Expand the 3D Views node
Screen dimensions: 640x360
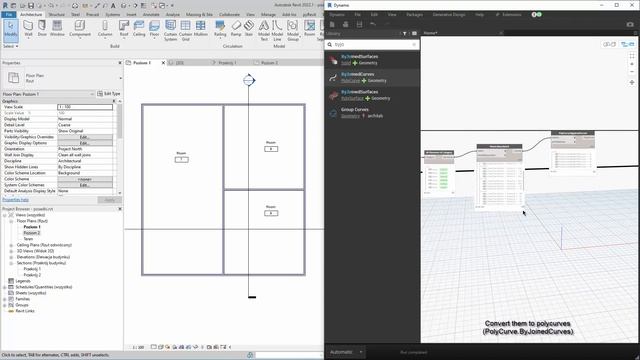point(11,251)
